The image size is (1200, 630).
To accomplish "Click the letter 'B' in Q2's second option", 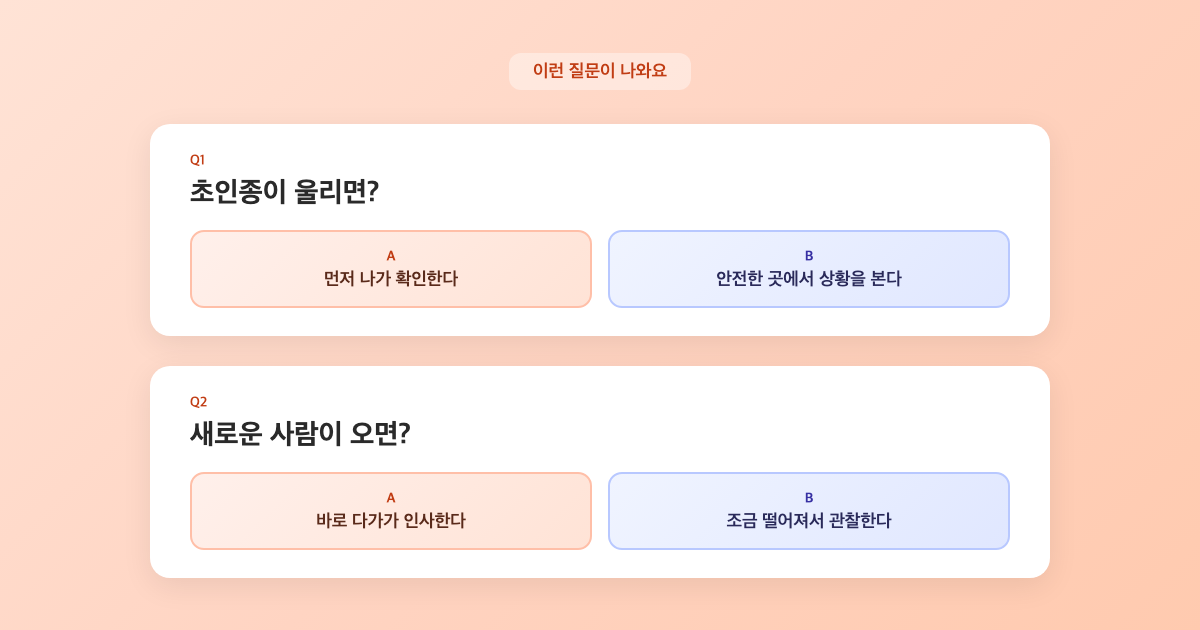I will pyautogui.click(x=808, y=497).
